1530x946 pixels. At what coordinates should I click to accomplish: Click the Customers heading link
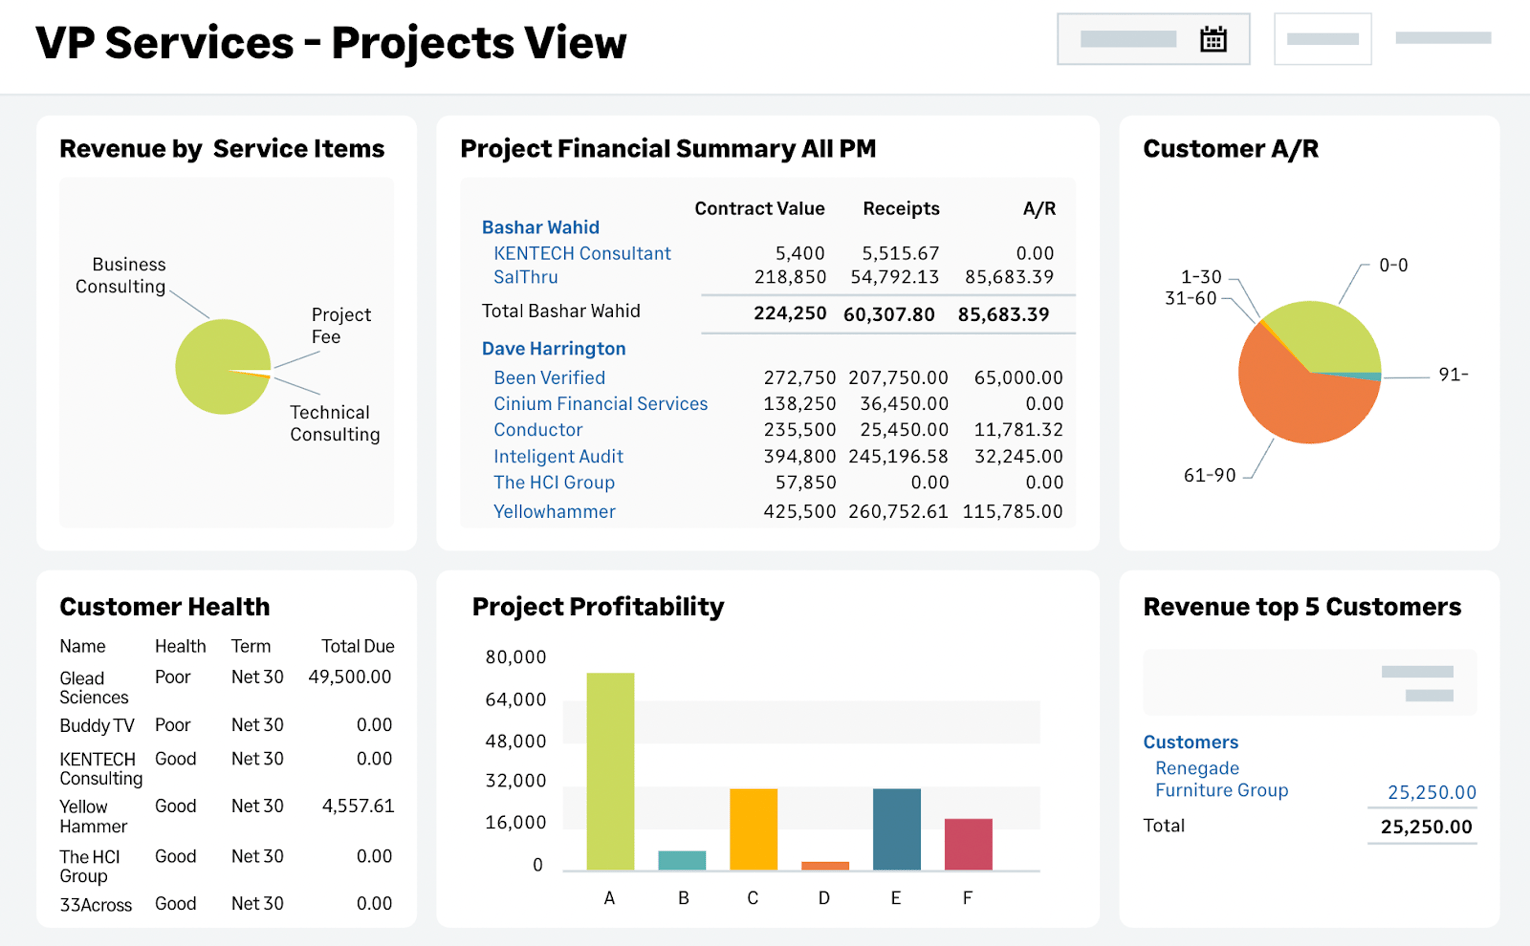click(1190, 742)
